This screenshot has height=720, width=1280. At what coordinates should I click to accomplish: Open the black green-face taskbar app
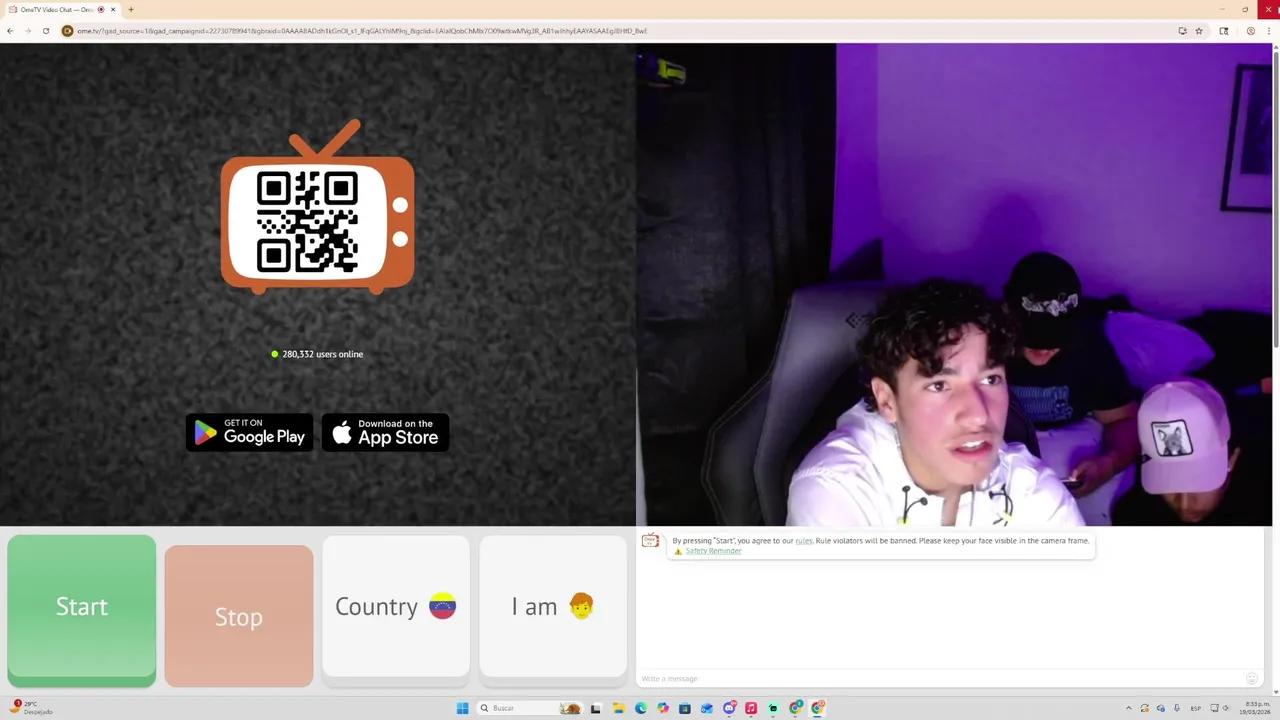[x=773, y=708]
